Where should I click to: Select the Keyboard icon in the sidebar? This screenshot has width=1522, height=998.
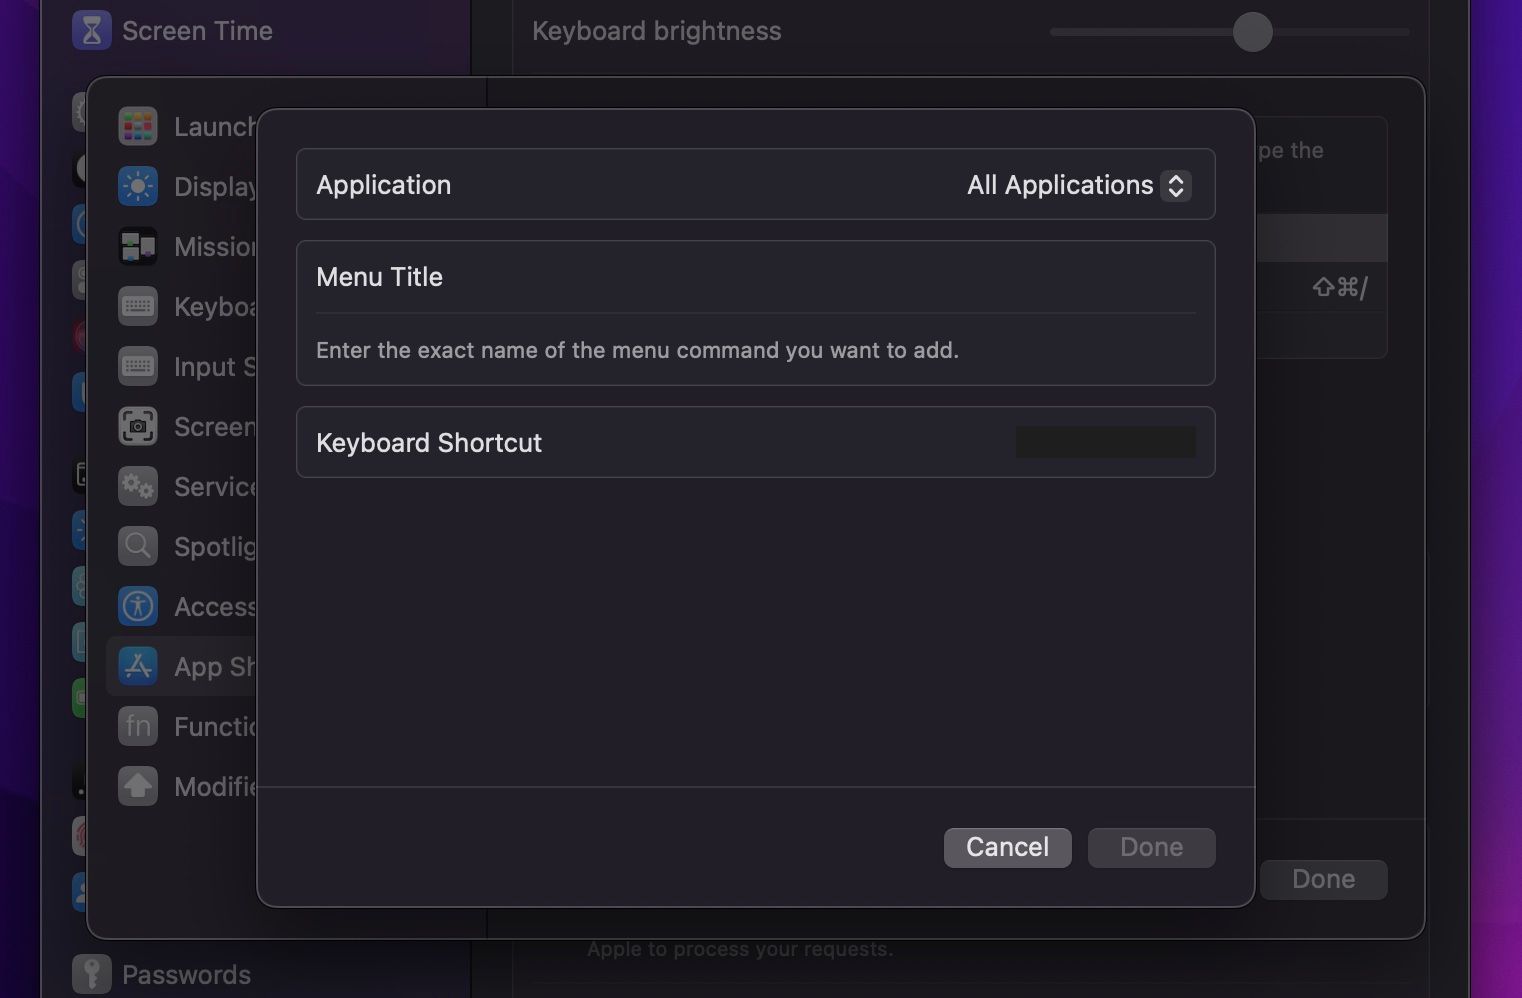tap(137, 306)
